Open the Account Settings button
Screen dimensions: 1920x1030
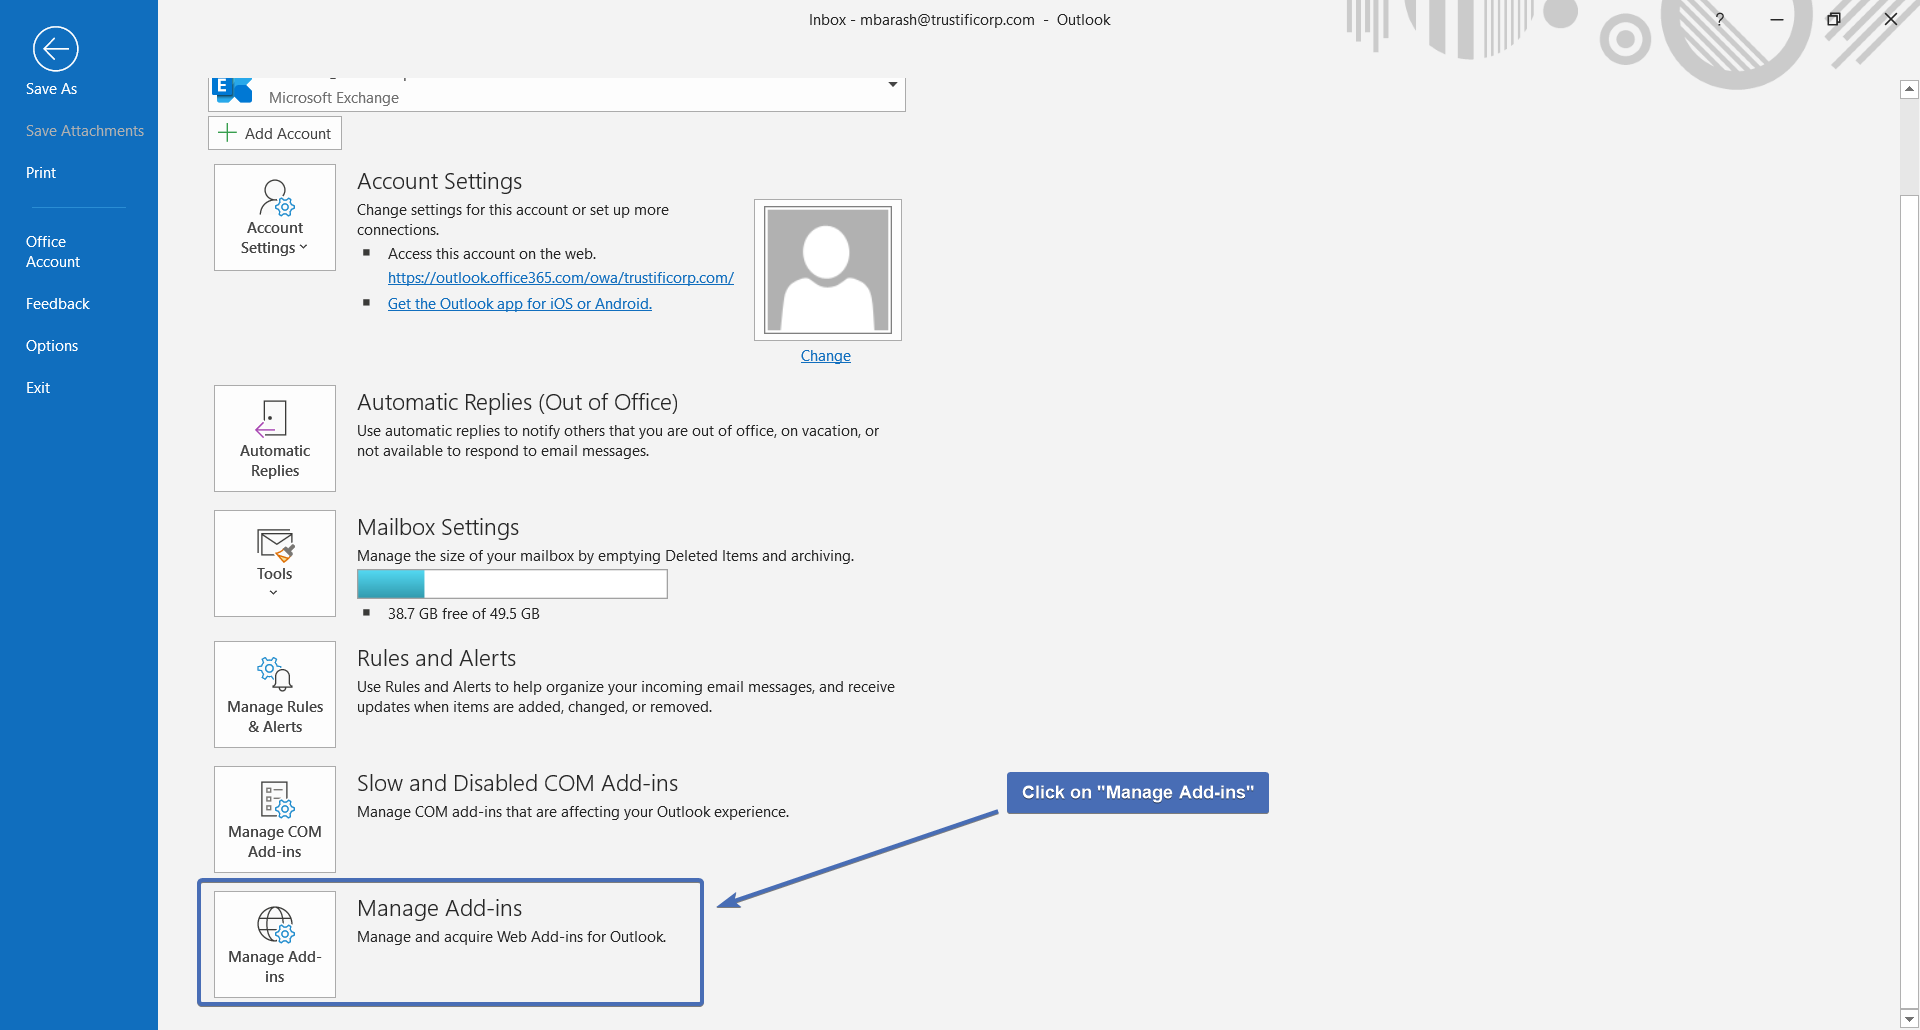point(275,217)
